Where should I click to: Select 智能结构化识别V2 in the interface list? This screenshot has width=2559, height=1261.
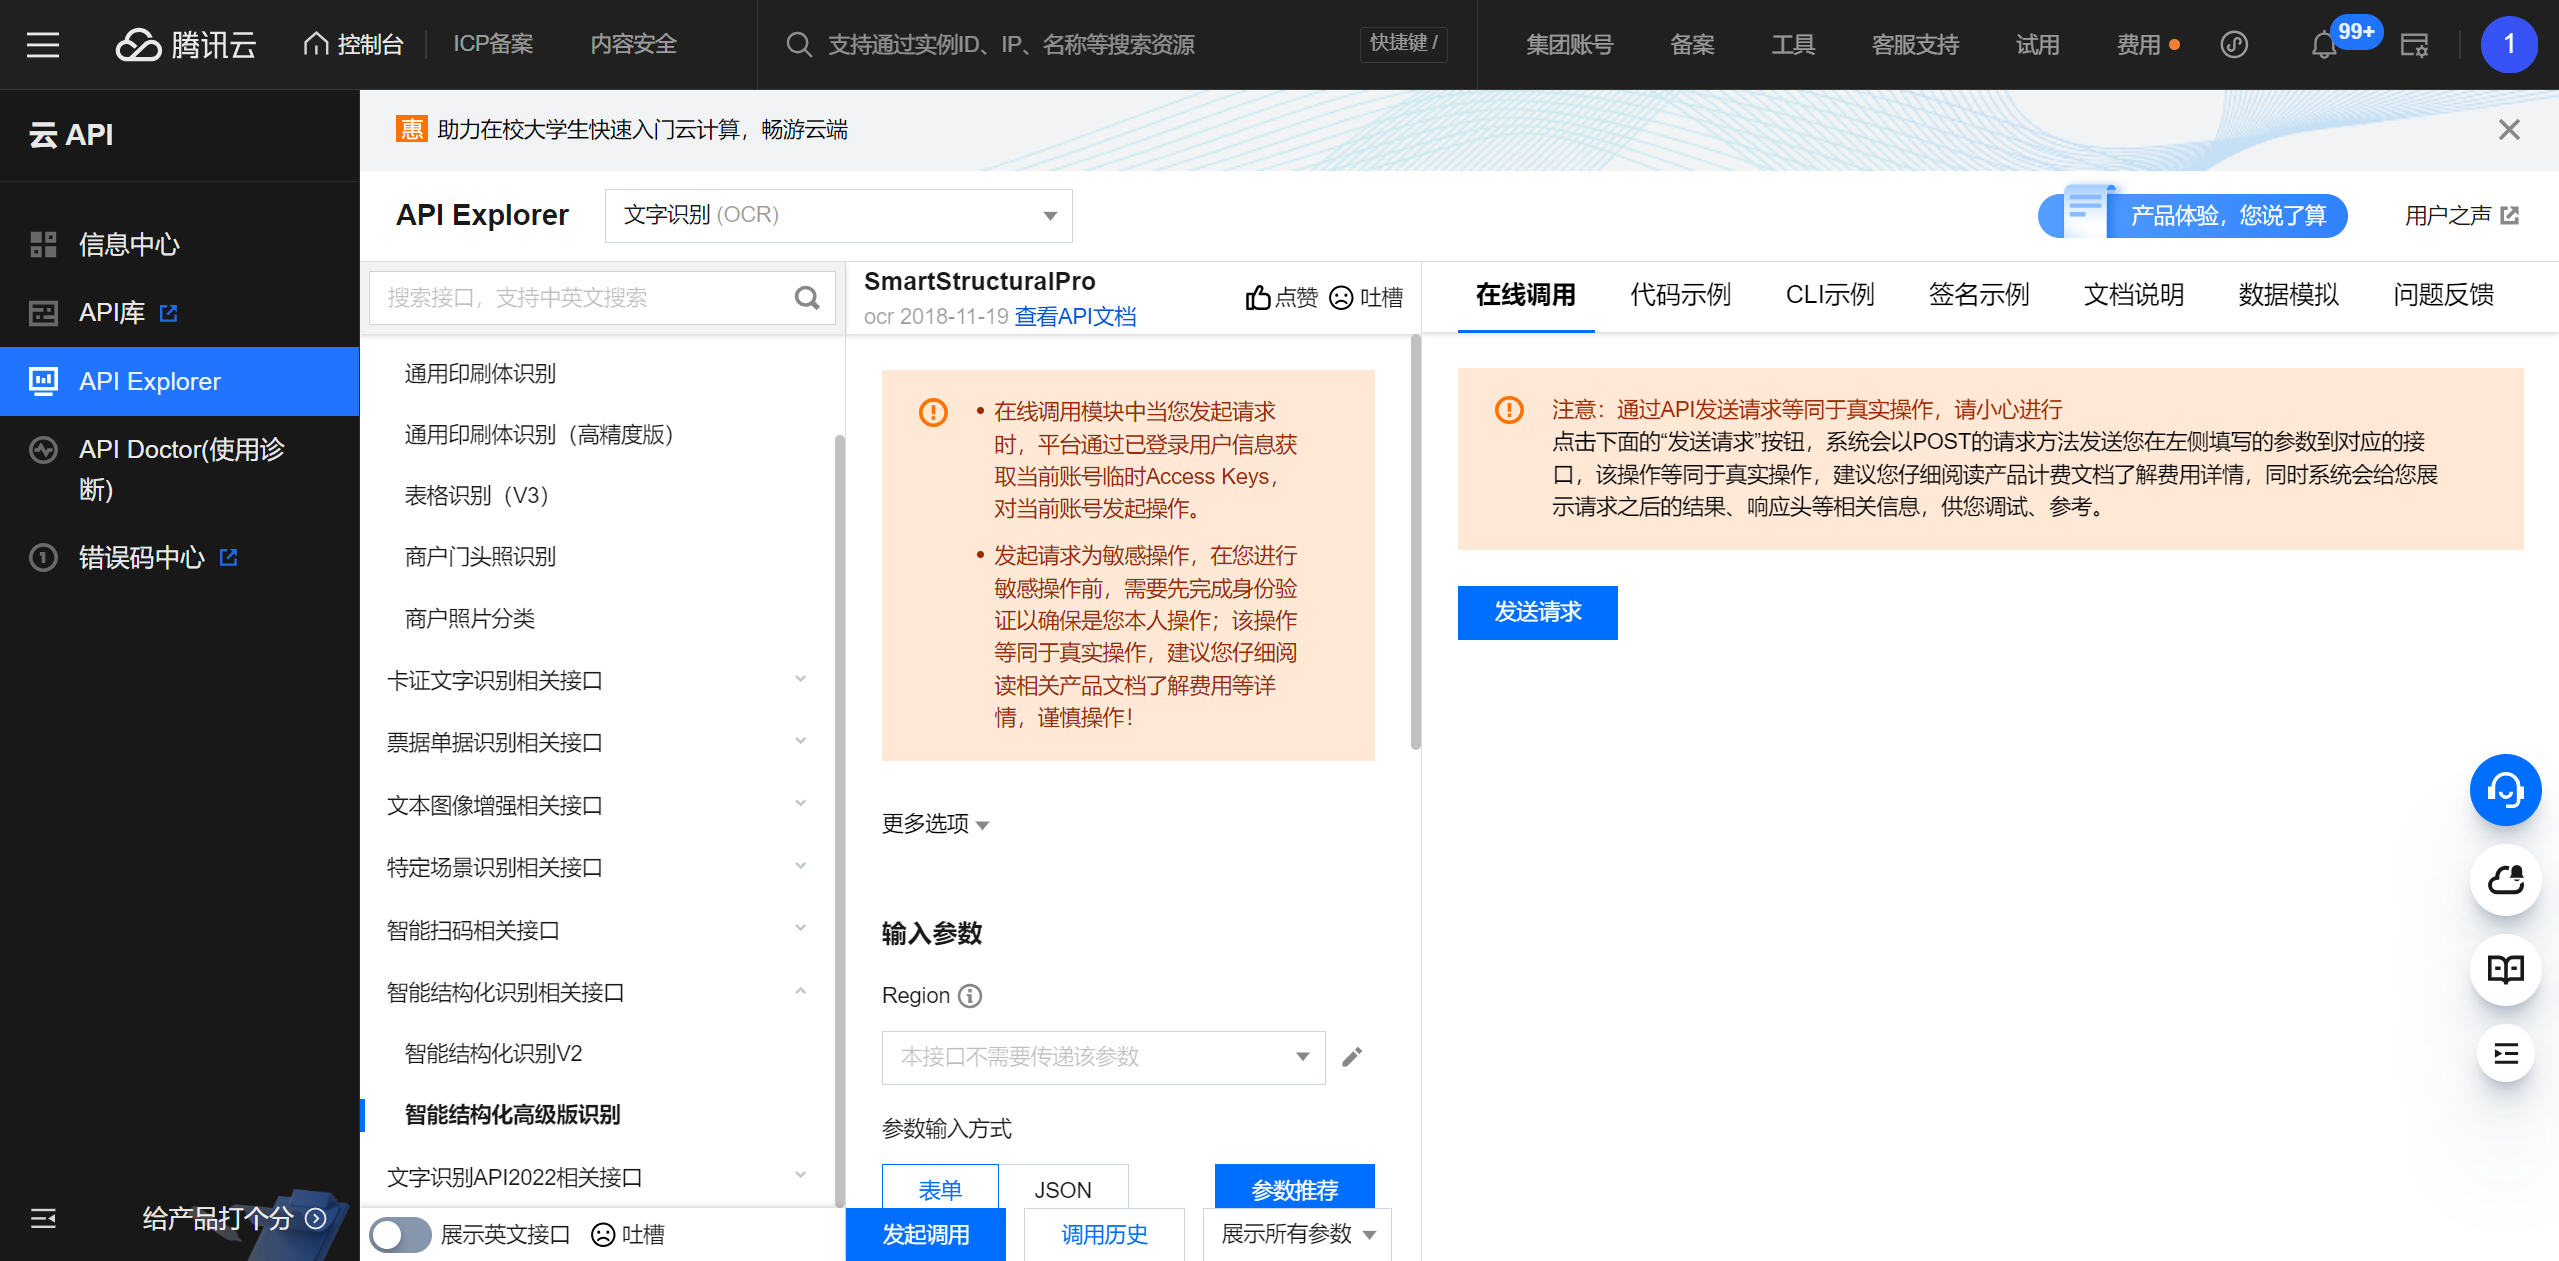point(493,1053)
